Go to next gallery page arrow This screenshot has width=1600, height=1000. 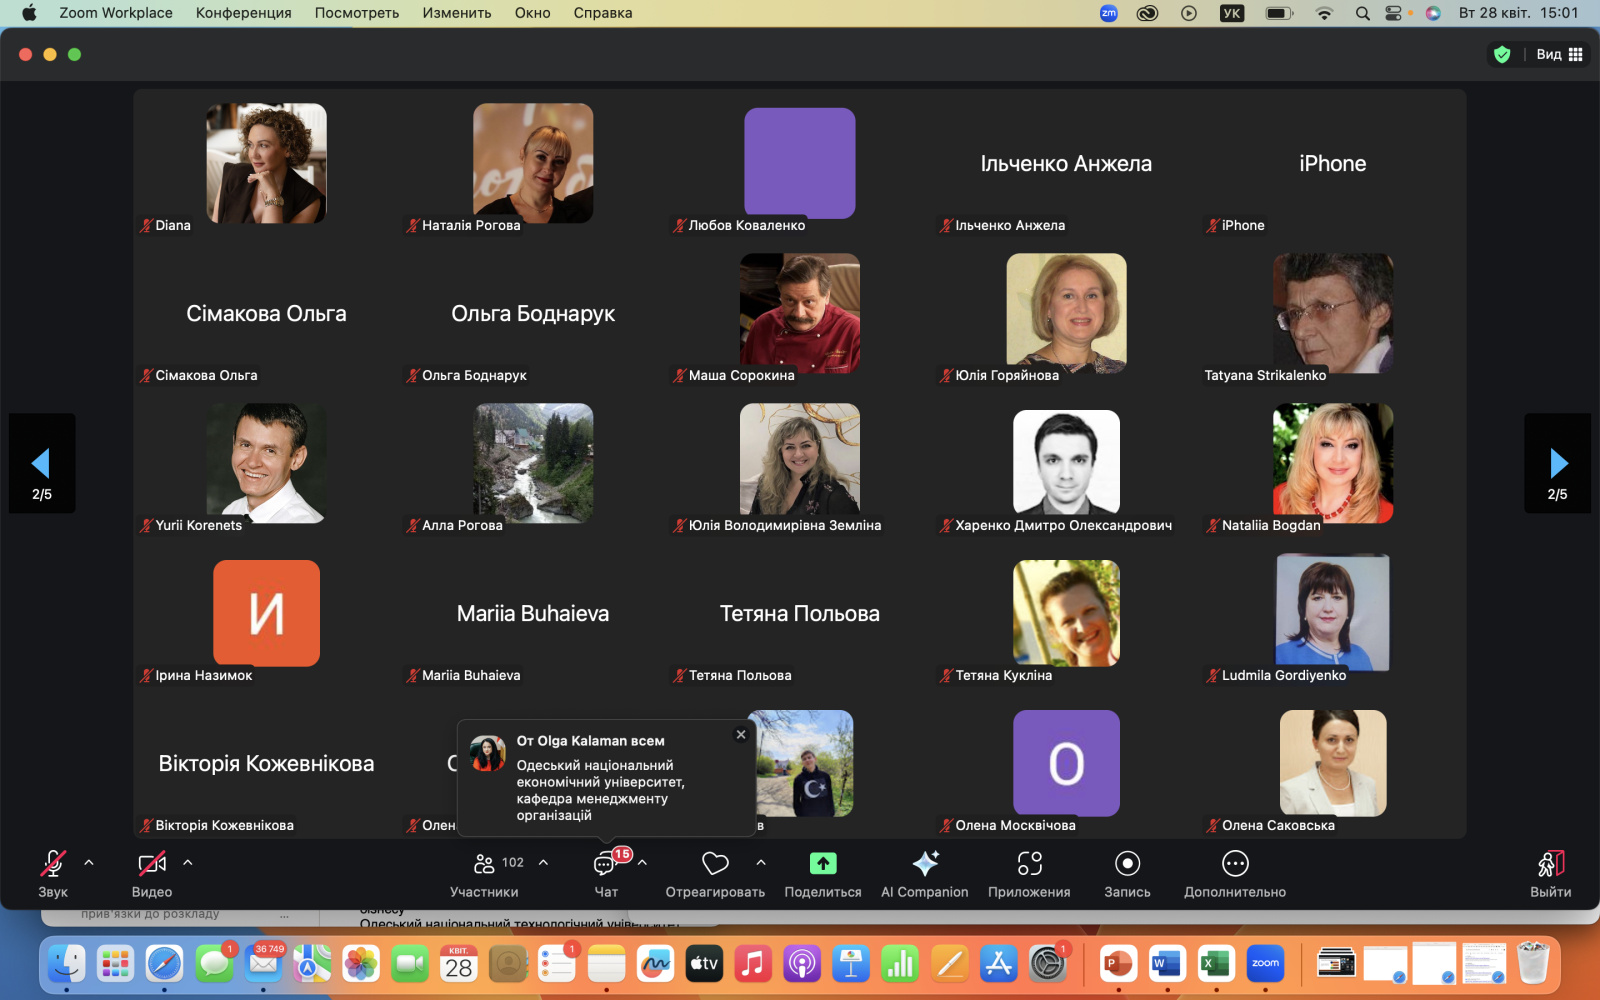click(x=1557, y=463)
